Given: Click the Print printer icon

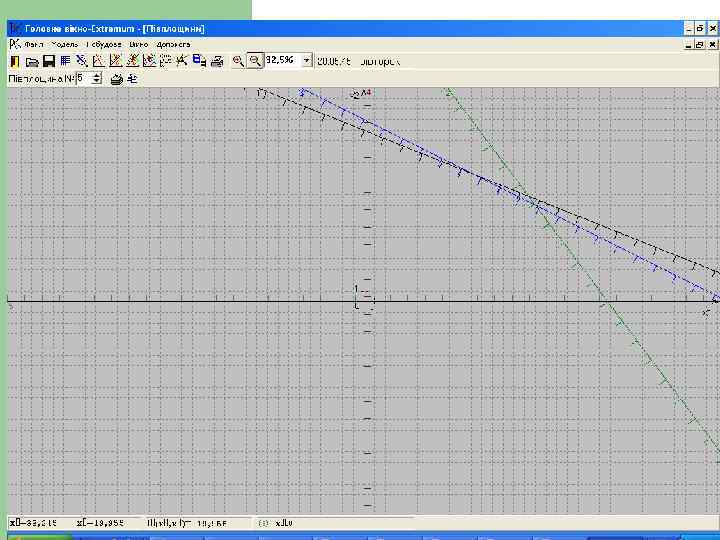Looking at the screenshot, I should [x=217, y=61].
